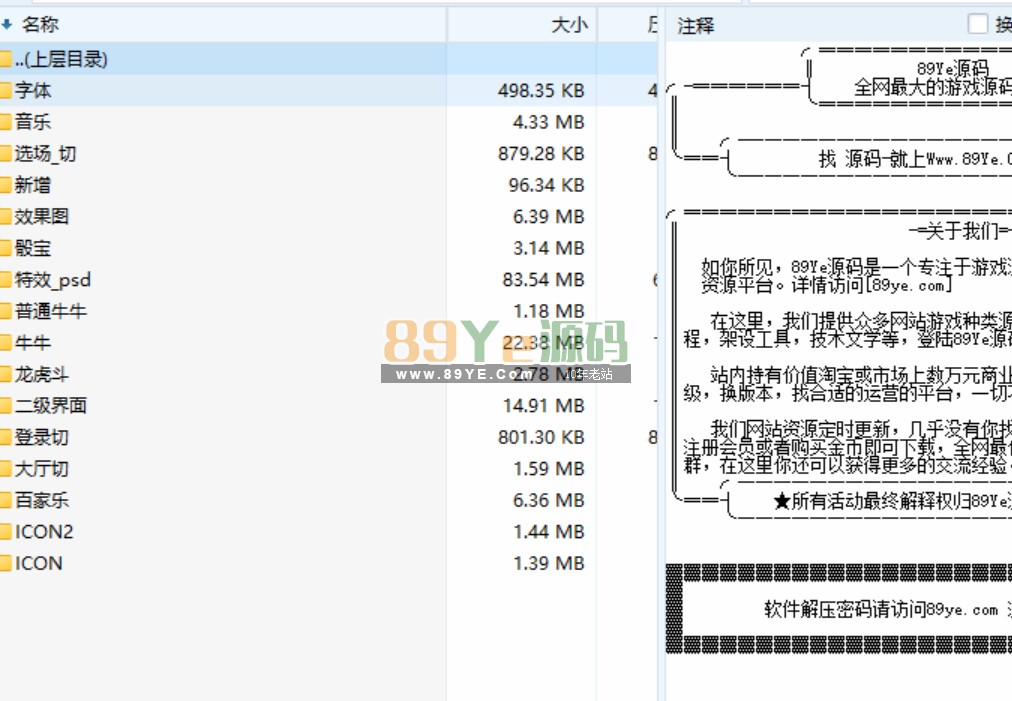Select the 二级界面 folder name
The height and width of the screenshot is (701, 1012).
pyautogui.click(x=51, y=406)
